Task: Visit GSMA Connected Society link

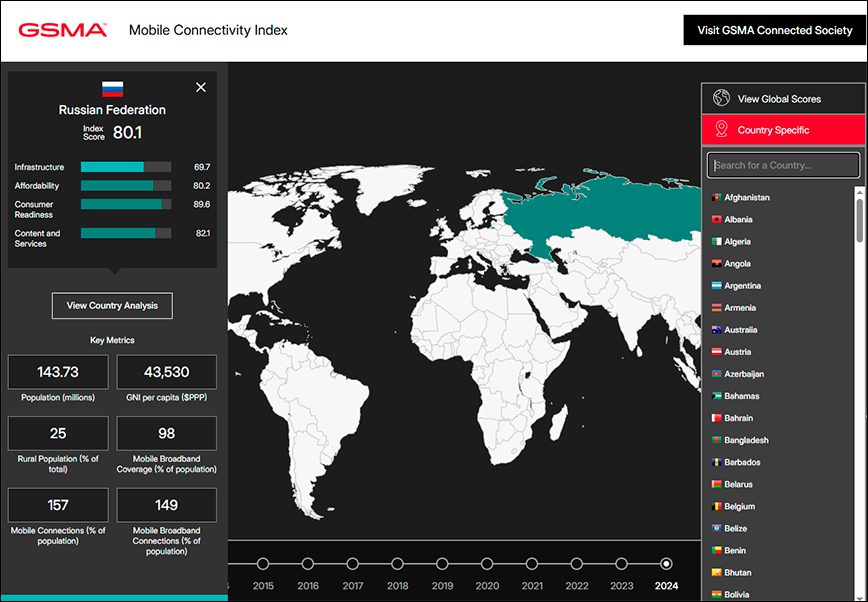Action: tap(774, 30)
